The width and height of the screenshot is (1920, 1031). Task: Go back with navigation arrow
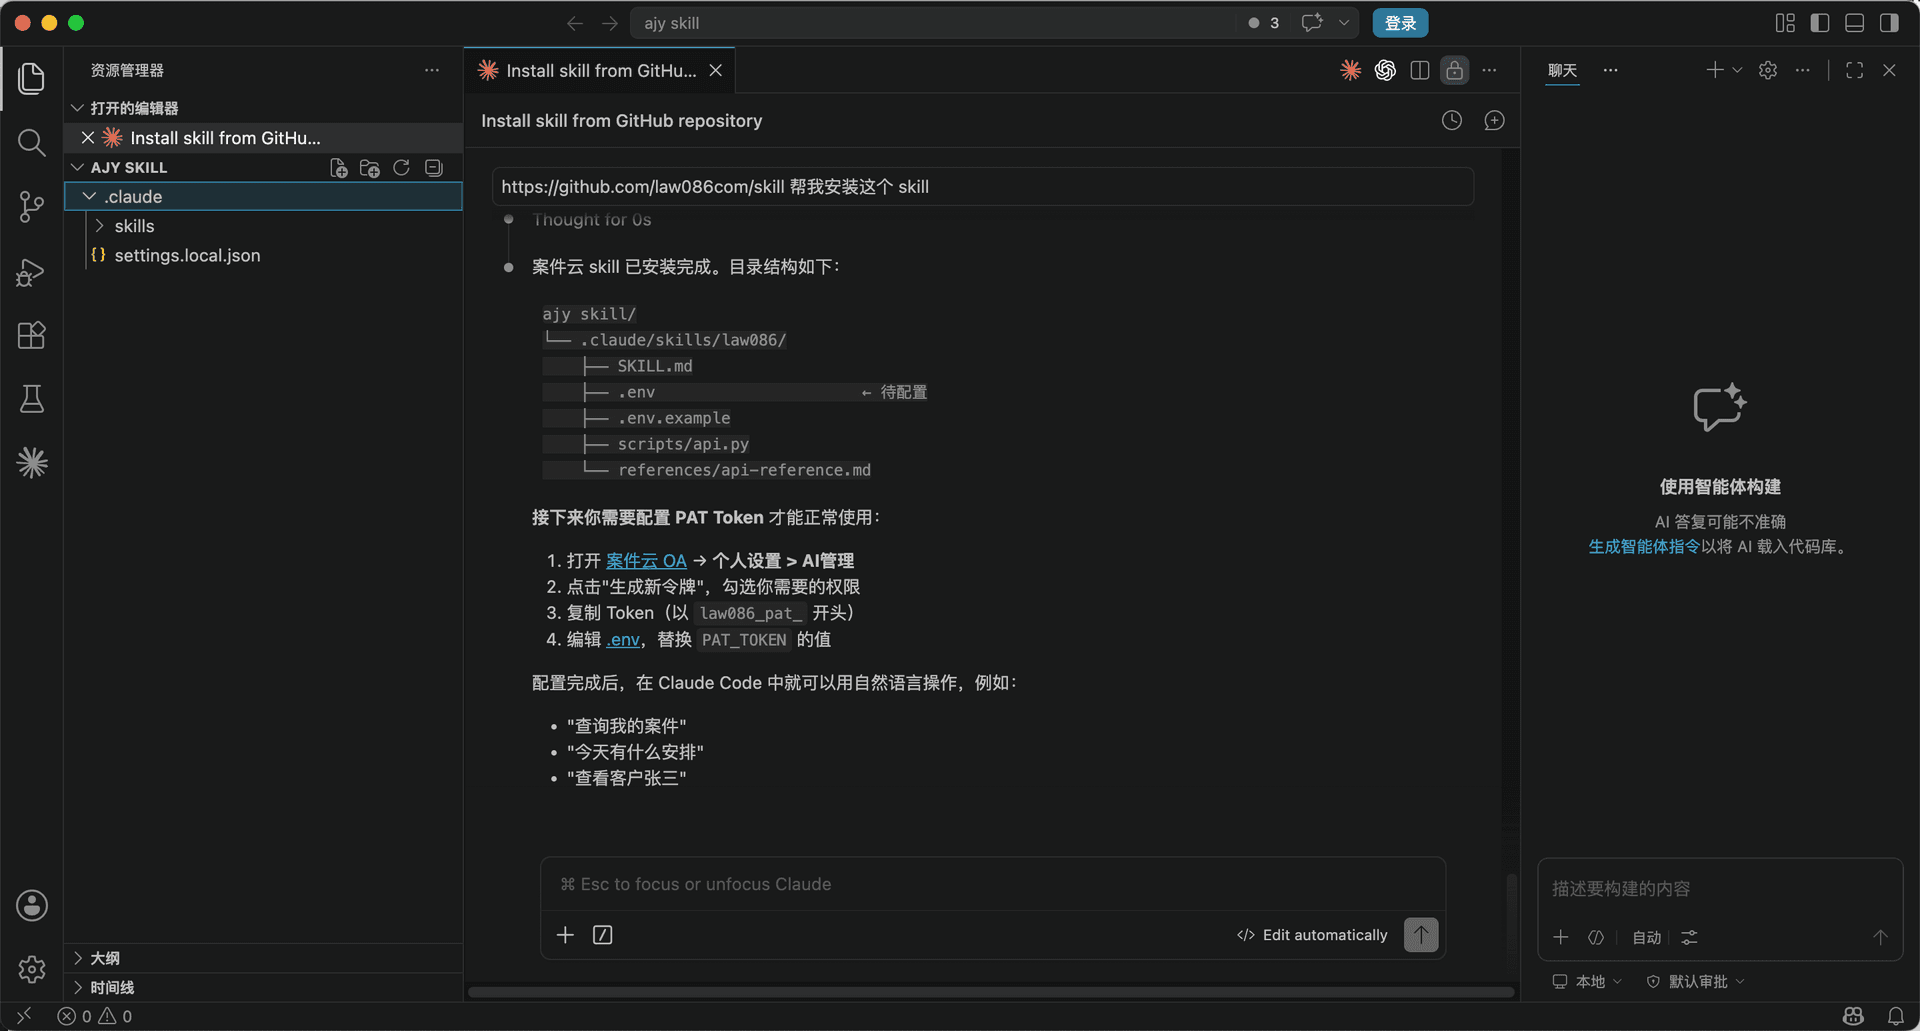click(x=575, y=23)
